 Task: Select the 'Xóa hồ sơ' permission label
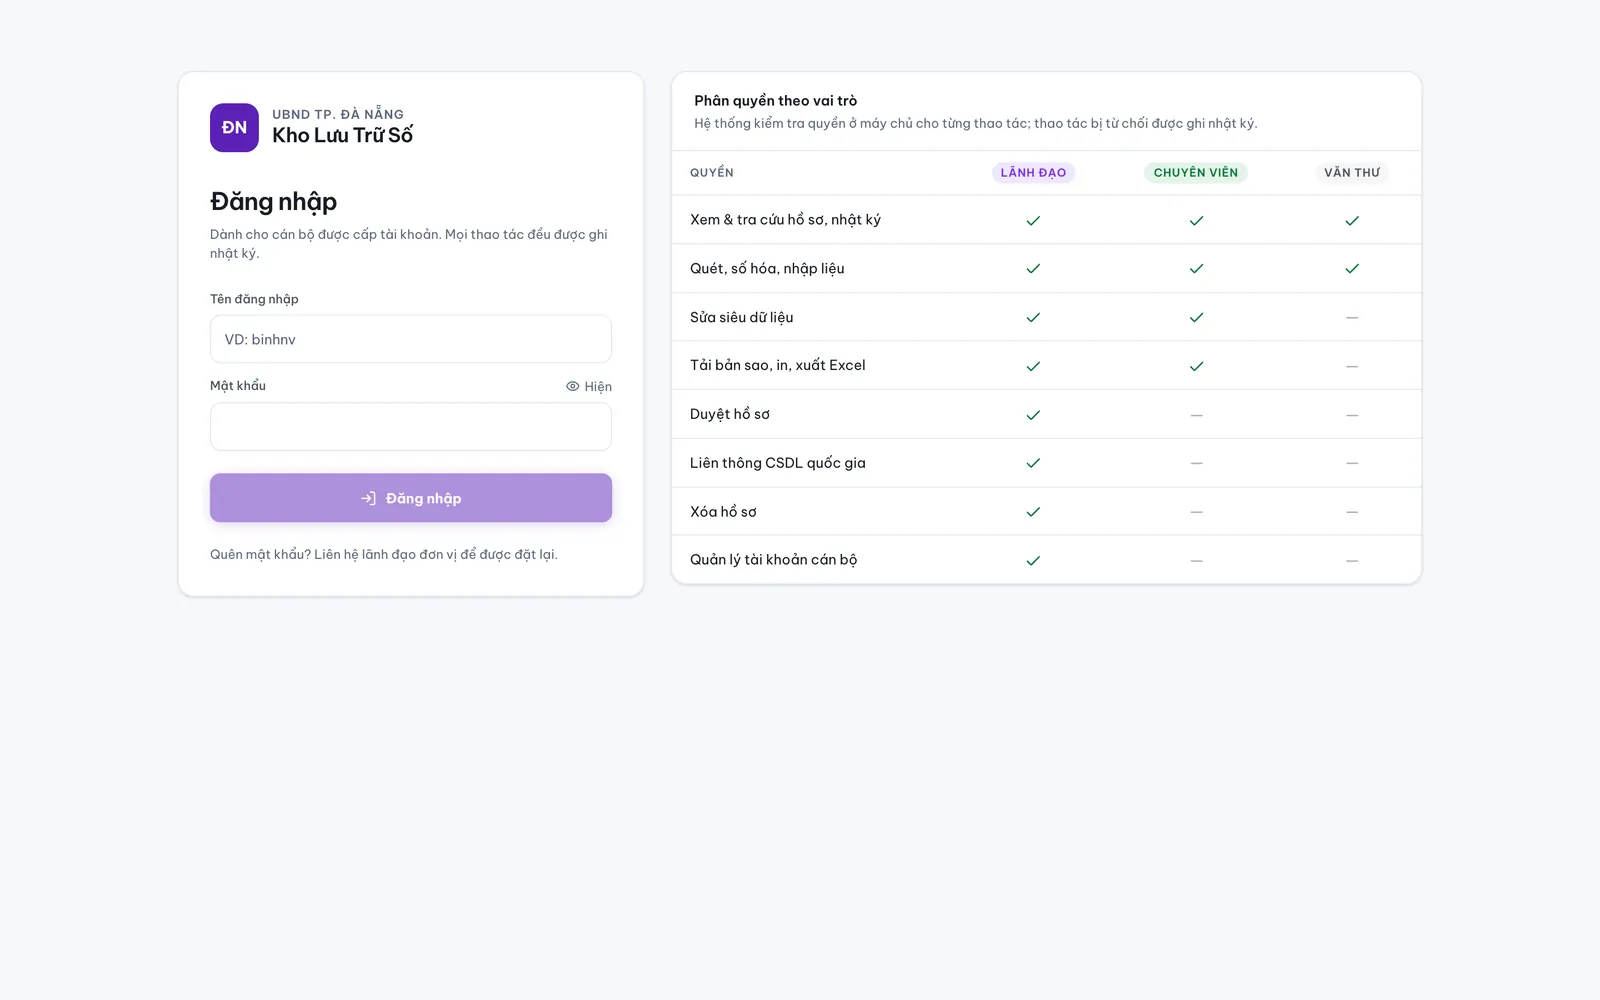[x=723, y=512]
